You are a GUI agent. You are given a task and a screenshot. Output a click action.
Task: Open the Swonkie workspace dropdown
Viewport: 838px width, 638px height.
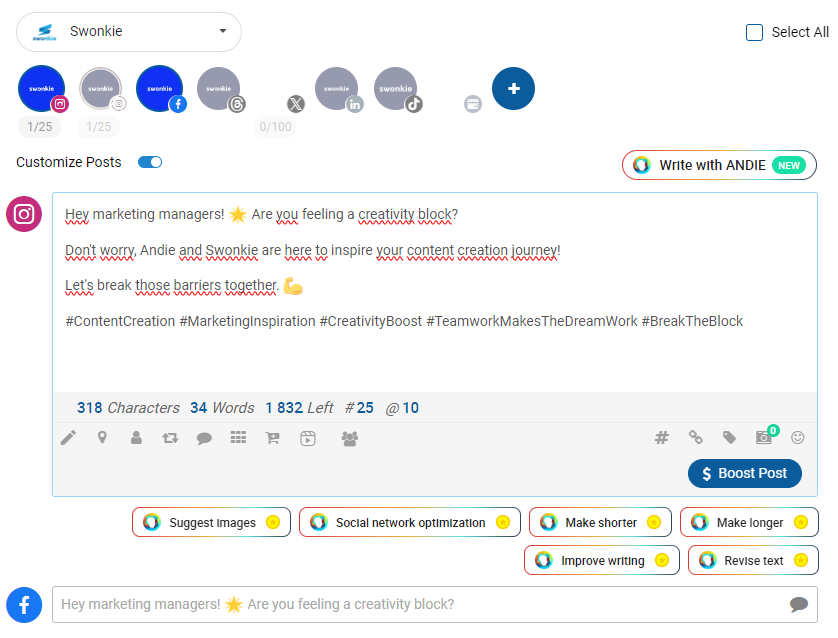tap(129, 32)
